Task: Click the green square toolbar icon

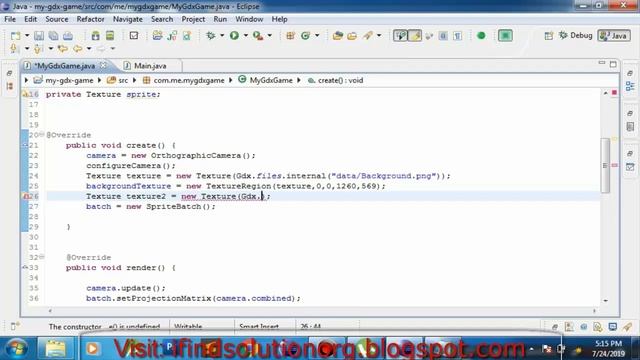Action: 505,36
